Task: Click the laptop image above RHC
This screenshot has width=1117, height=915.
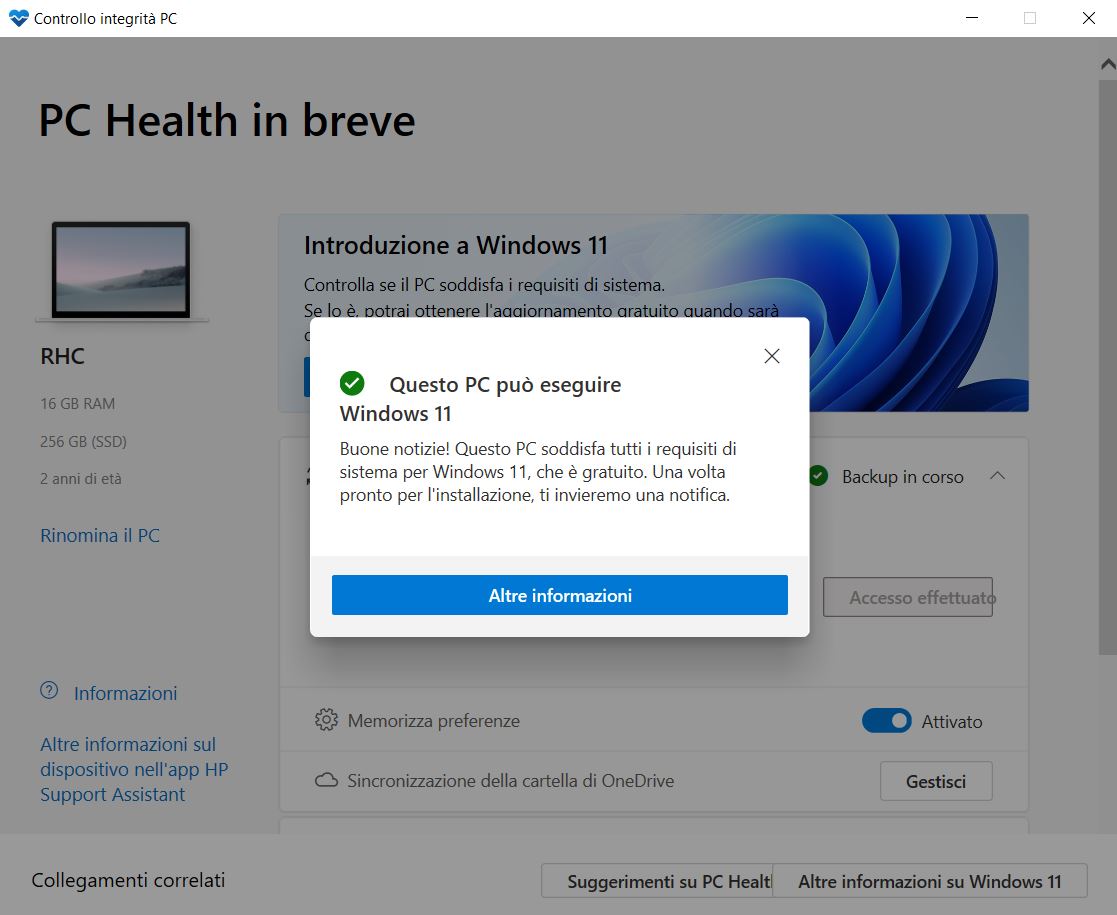Action: tap(121, 271)
